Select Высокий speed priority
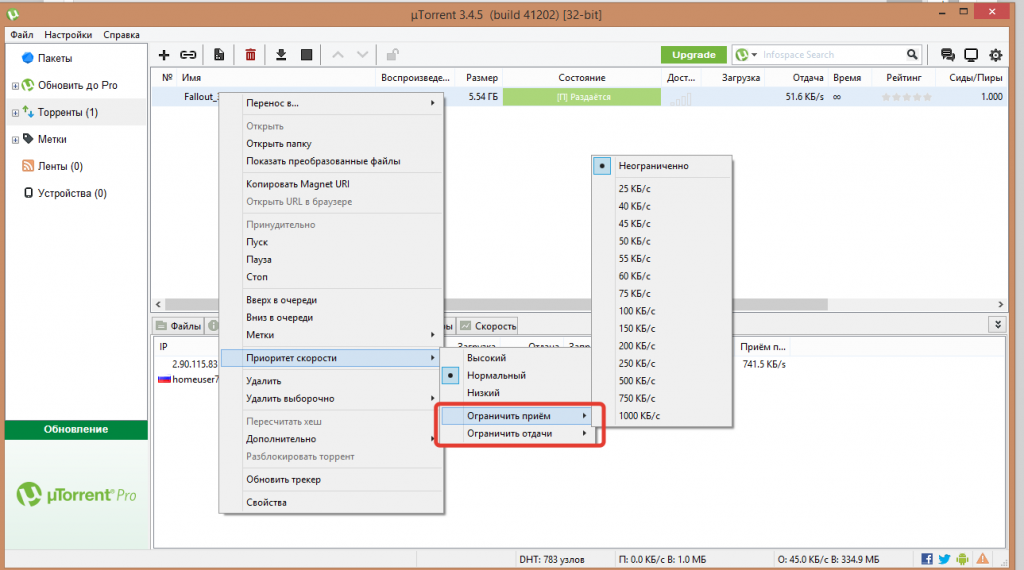 point(486,357)
